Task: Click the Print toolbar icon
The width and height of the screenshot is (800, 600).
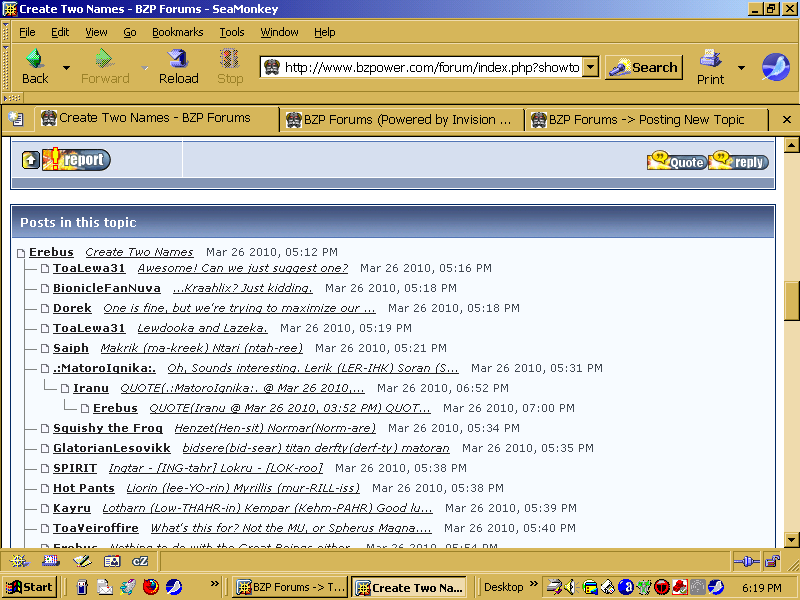Action: tap(710, 66)
